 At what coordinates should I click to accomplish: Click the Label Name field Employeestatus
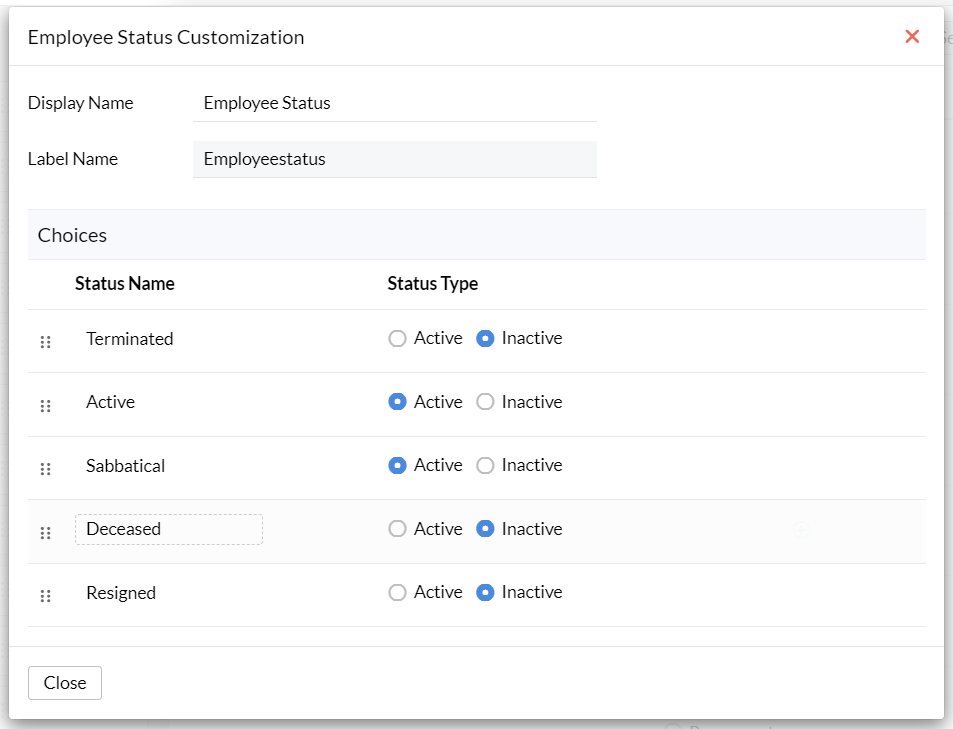click(x=394, y=159)
